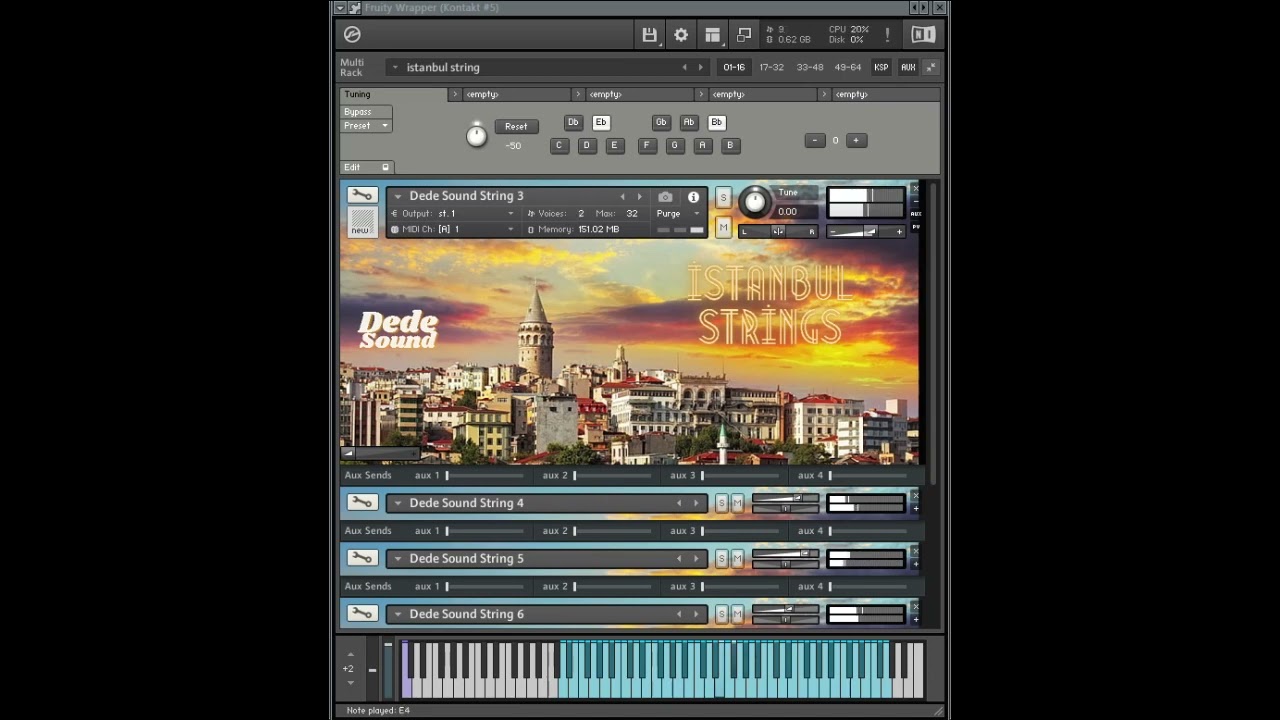Mute Dede Sound String 3

[x=723, y=228]
